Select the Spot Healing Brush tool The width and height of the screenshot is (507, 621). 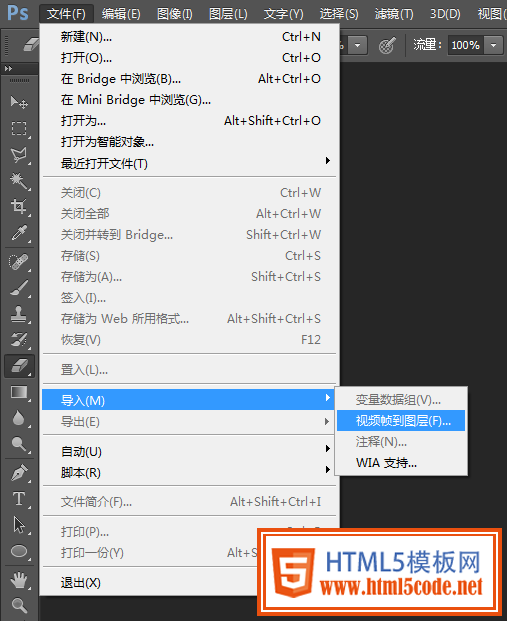coord(19,261)
